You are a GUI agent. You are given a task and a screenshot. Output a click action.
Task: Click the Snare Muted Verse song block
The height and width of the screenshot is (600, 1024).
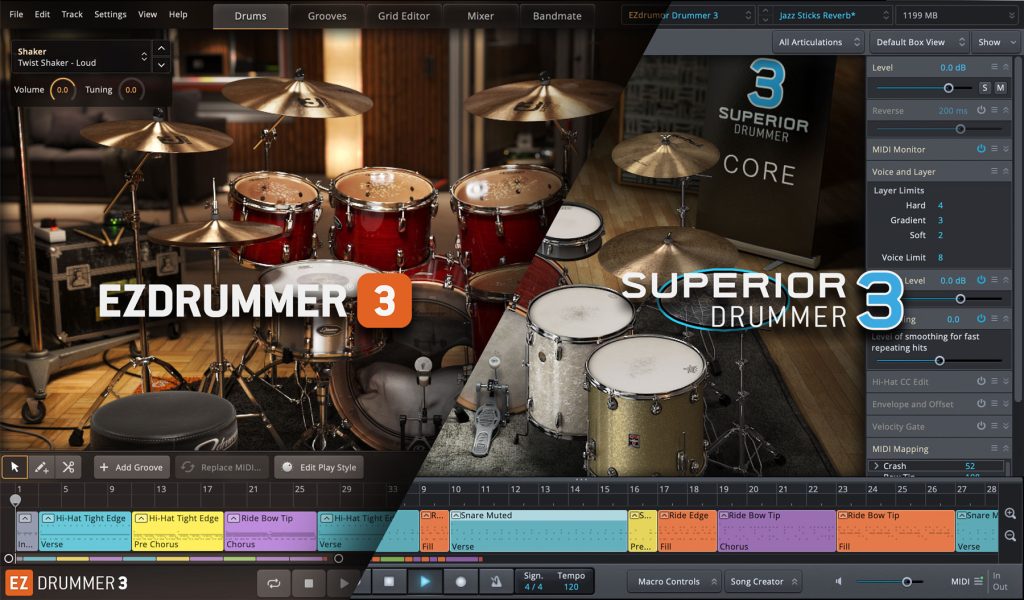[x=538, y=531]
